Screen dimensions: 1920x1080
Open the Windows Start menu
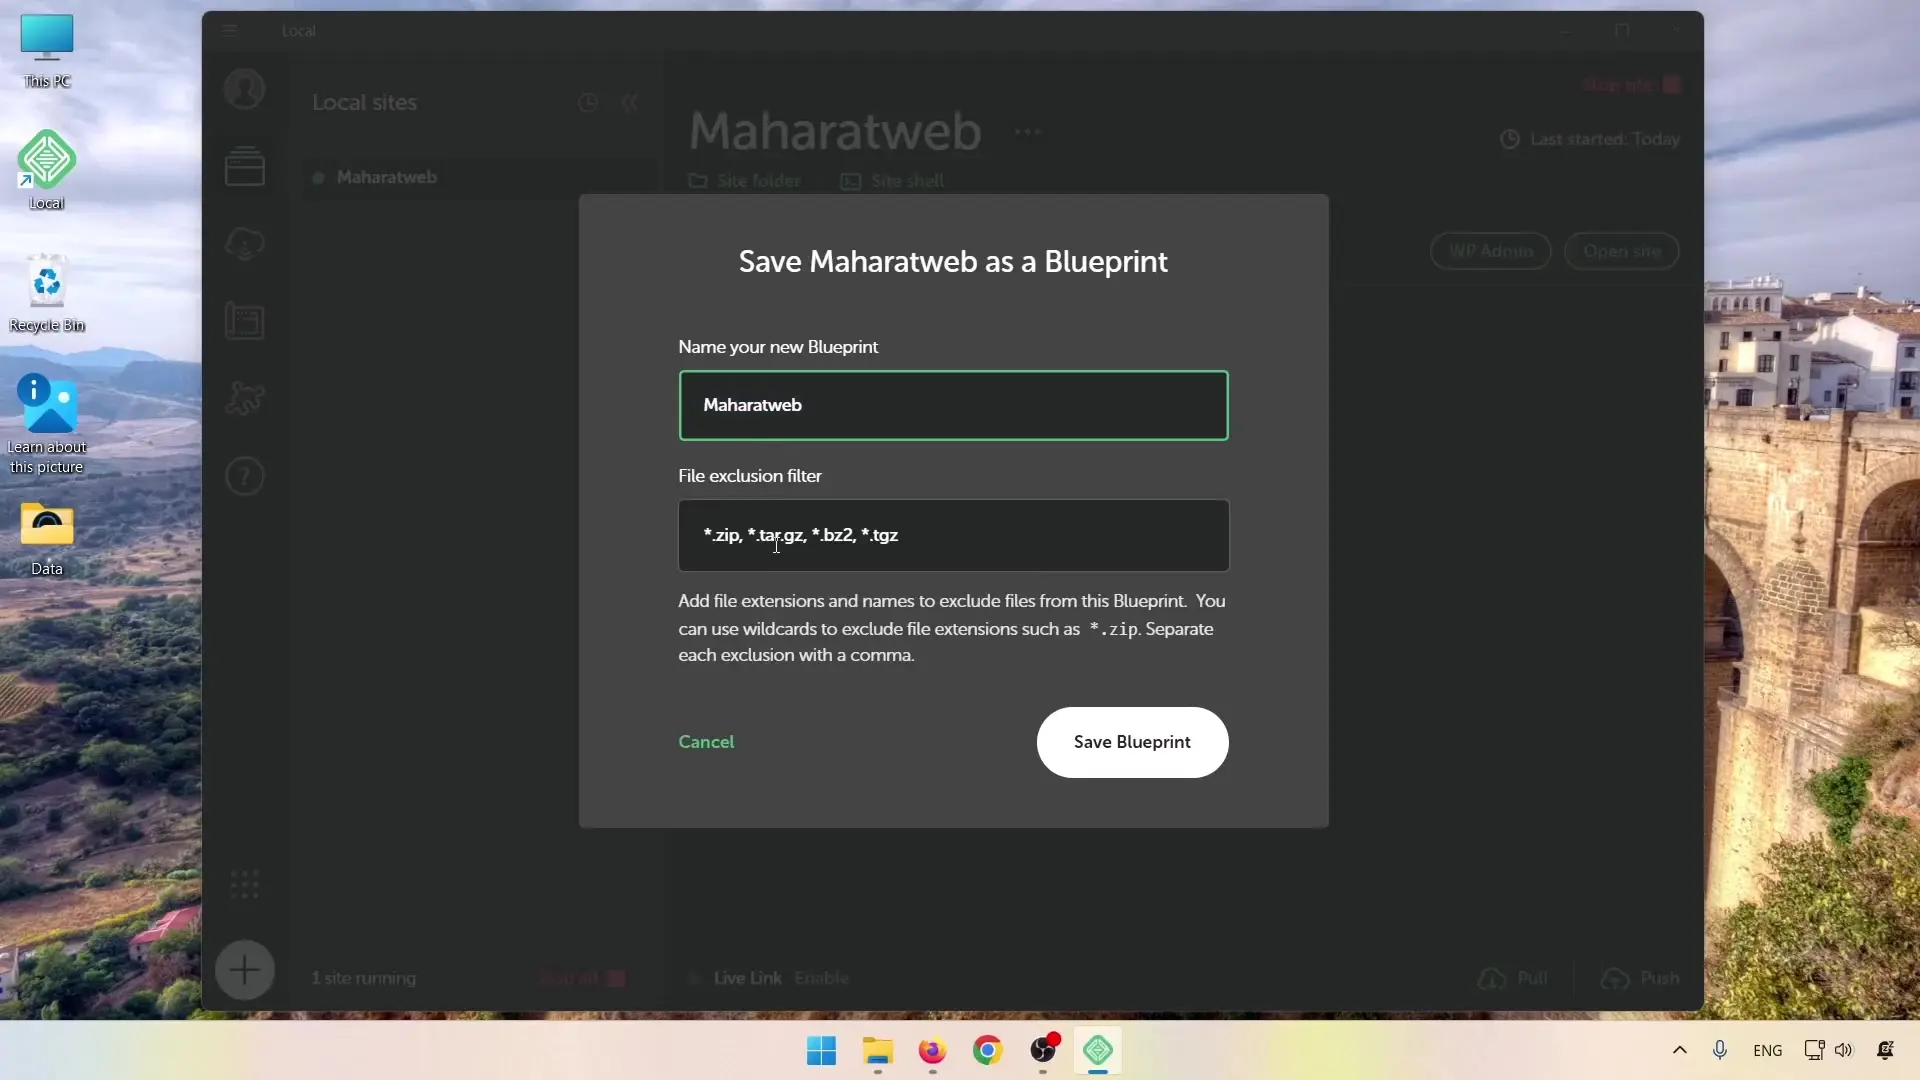(x=821, y=1051)
